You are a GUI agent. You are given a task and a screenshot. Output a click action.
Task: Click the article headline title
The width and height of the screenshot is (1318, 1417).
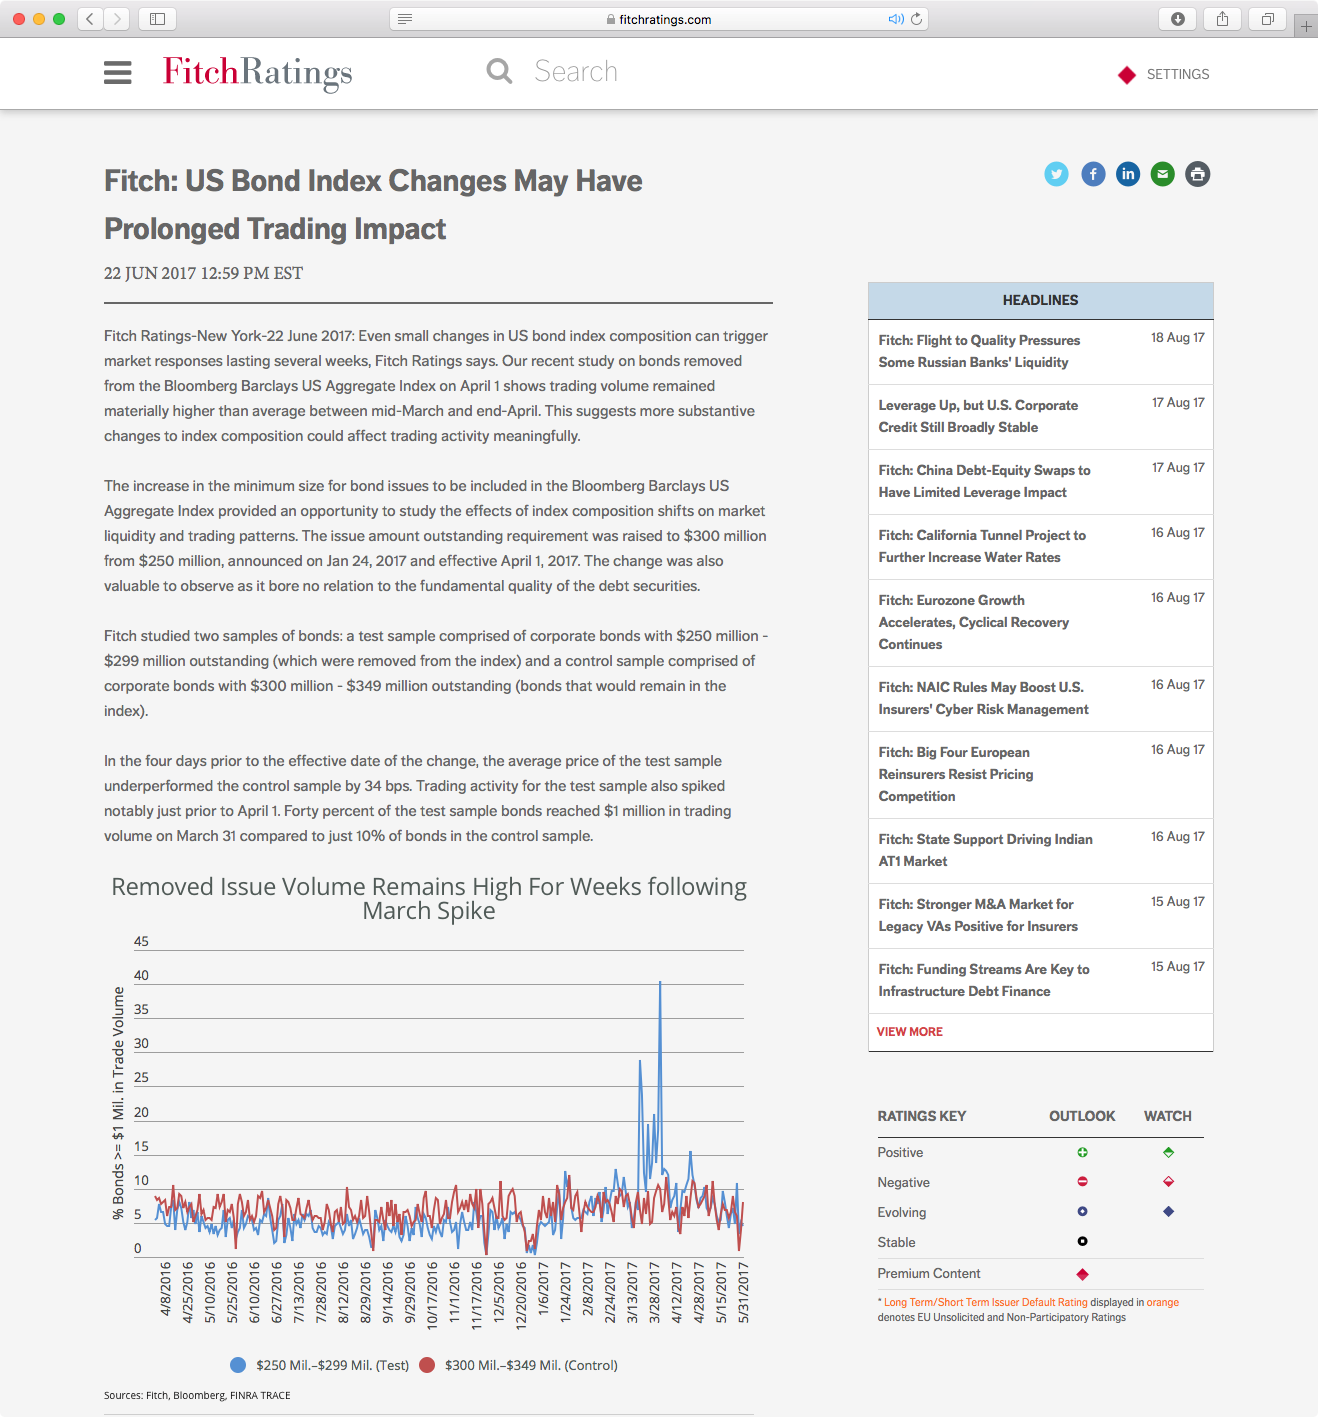[x=374, y=205]
